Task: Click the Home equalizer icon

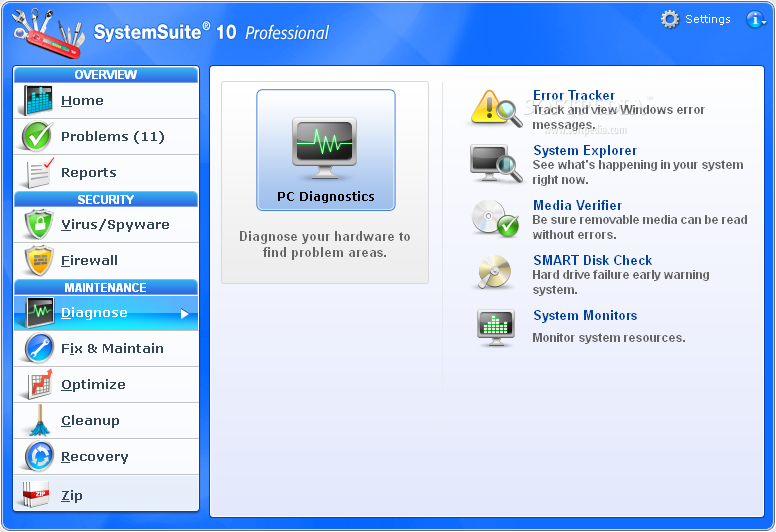Action: [38, 100]
